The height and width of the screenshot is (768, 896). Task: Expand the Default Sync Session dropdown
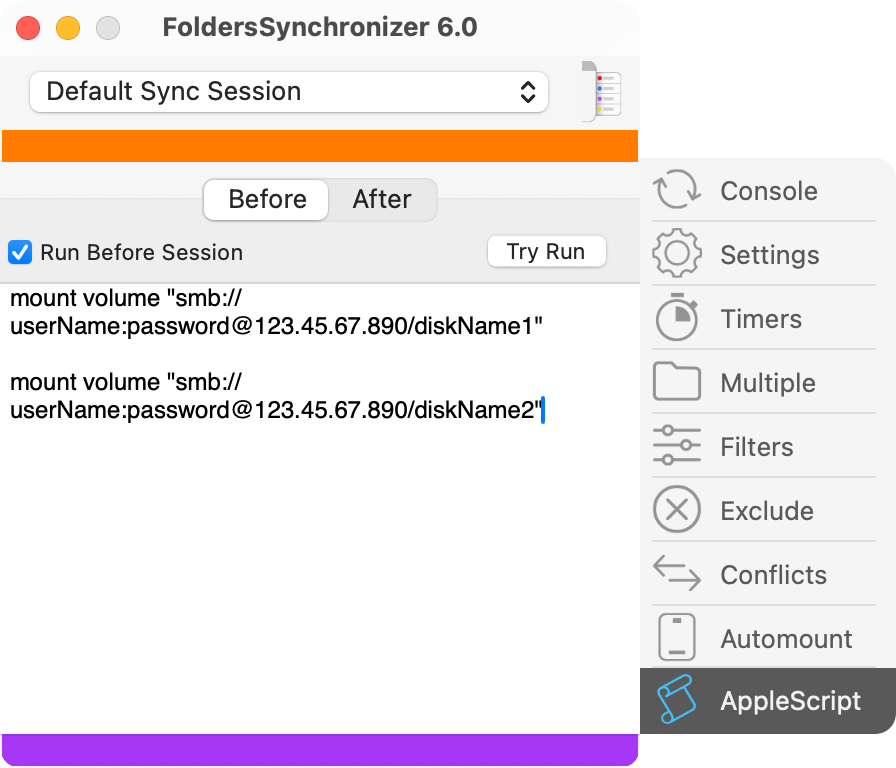coord(289,92)
